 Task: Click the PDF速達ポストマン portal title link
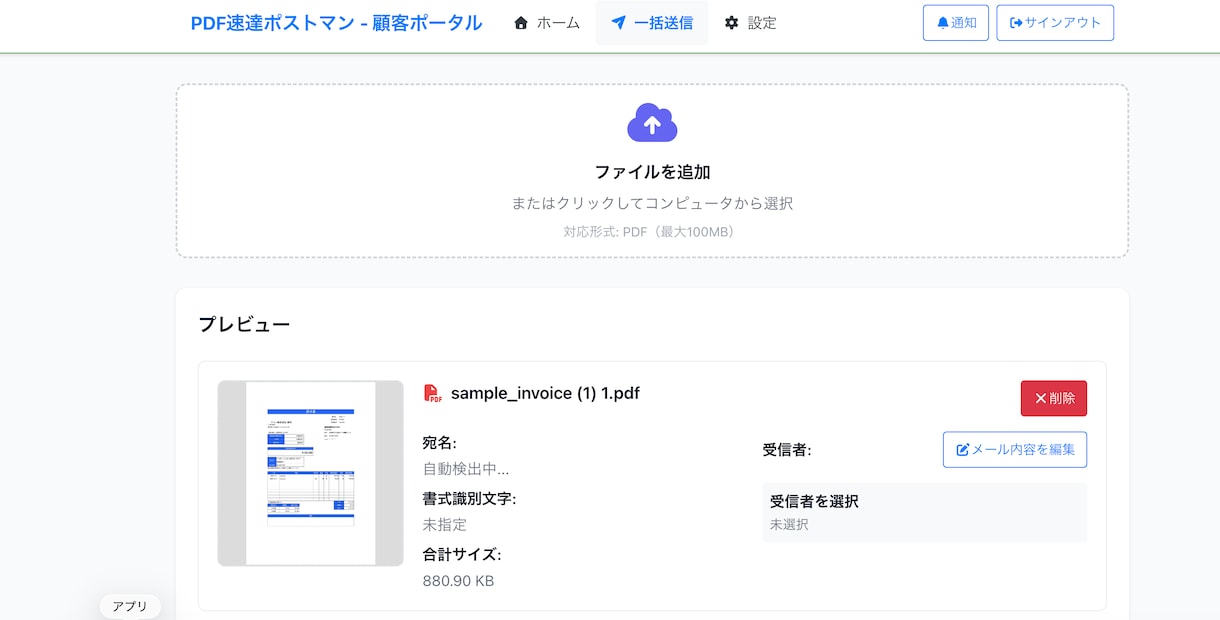pos(336,23)
